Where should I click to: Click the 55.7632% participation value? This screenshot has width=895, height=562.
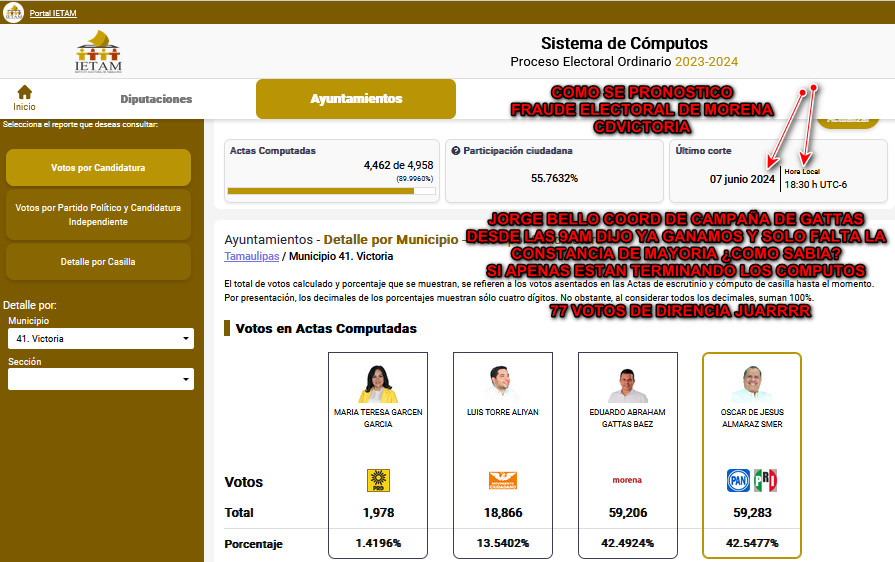point(554,179)
